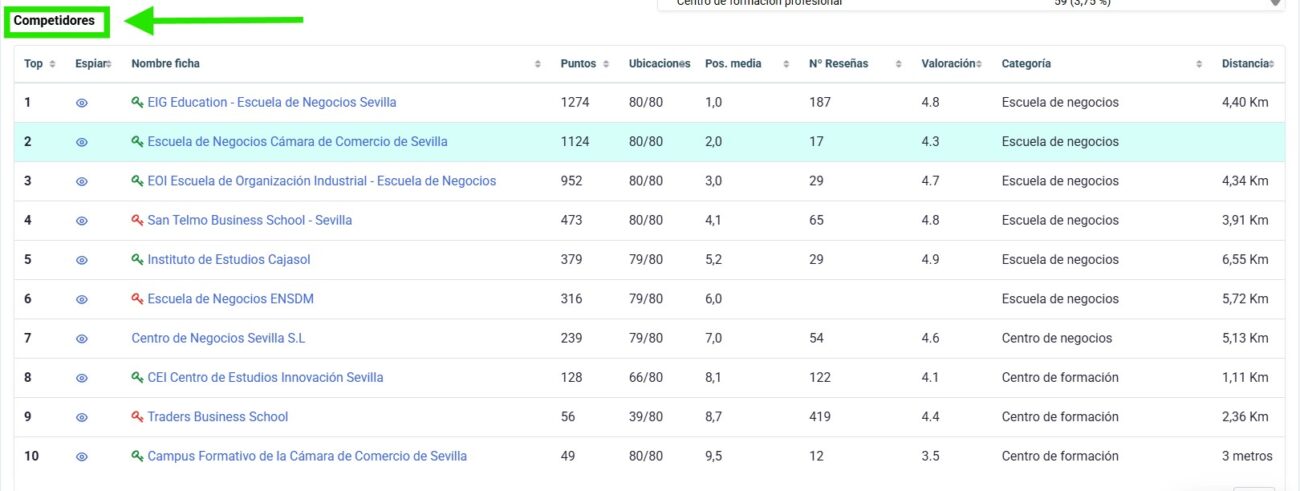Click the green key icon beside Instituto de Estudios Cajasol
1300x491 pixels.
(137, 259)
